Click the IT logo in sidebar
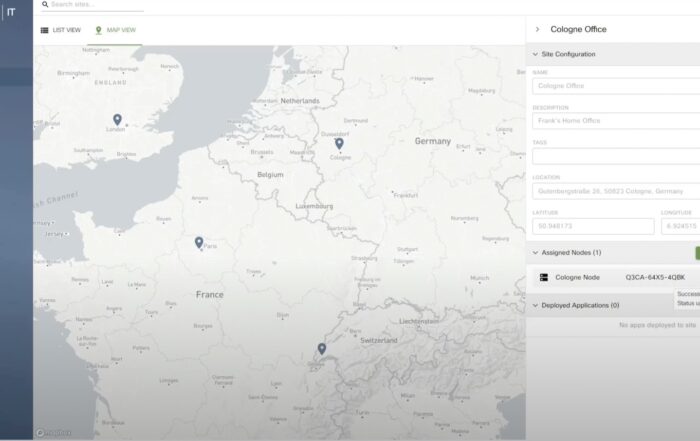Screen dimensions: 700x441 [x=11, y=12]
